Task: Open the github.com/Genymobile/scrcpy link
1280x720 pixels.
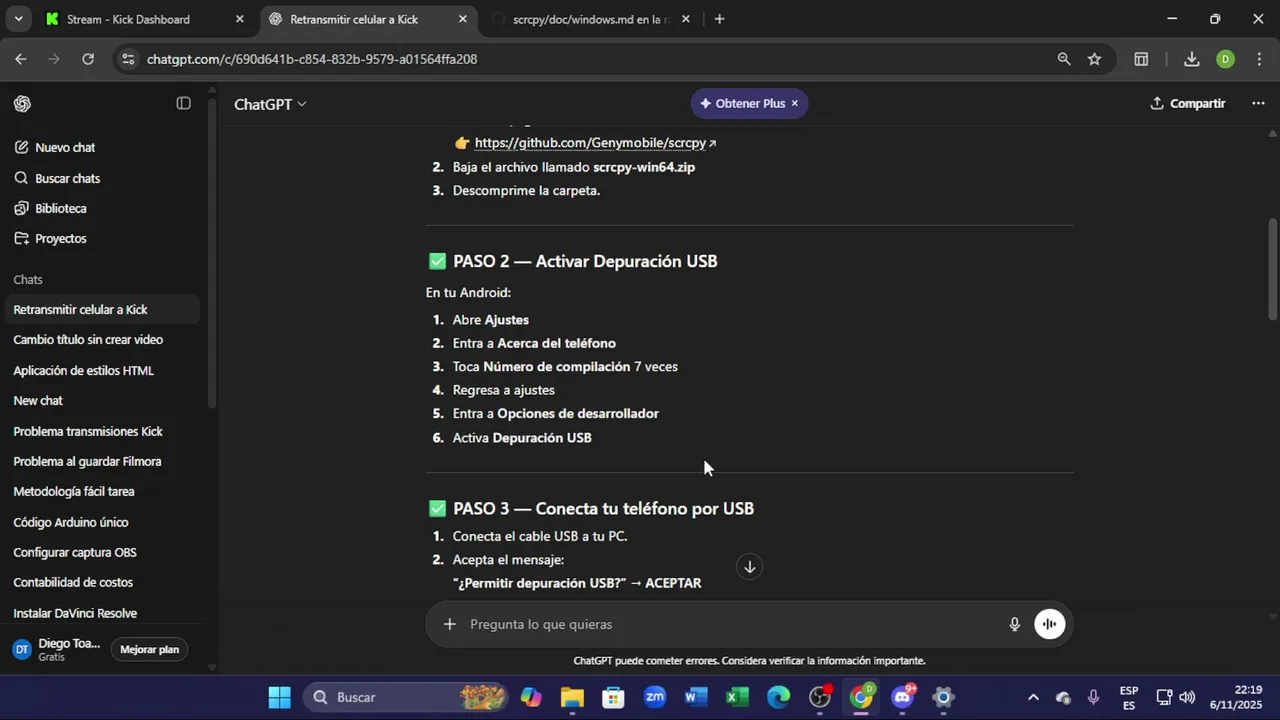Action: tap(595, 143)
